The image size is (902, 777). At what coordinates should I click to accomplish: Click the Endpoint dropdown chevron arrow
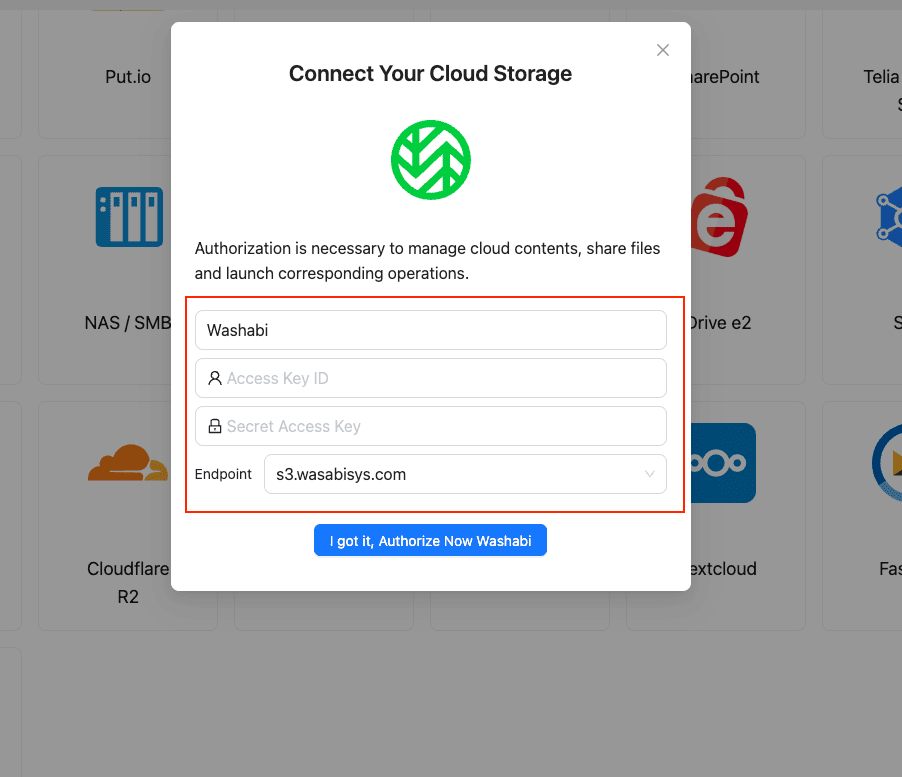(651, 474)
